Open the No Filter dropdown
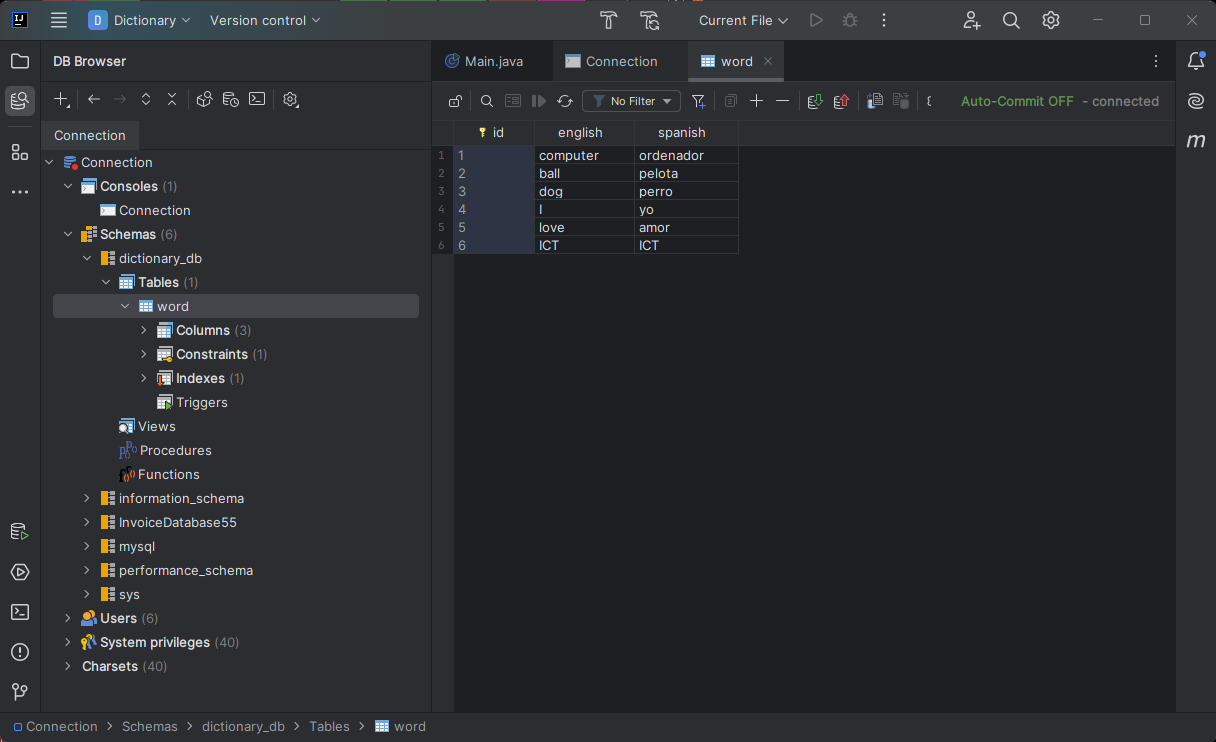The width and height of the screenshot is (1216, 742). coord(632,101)
